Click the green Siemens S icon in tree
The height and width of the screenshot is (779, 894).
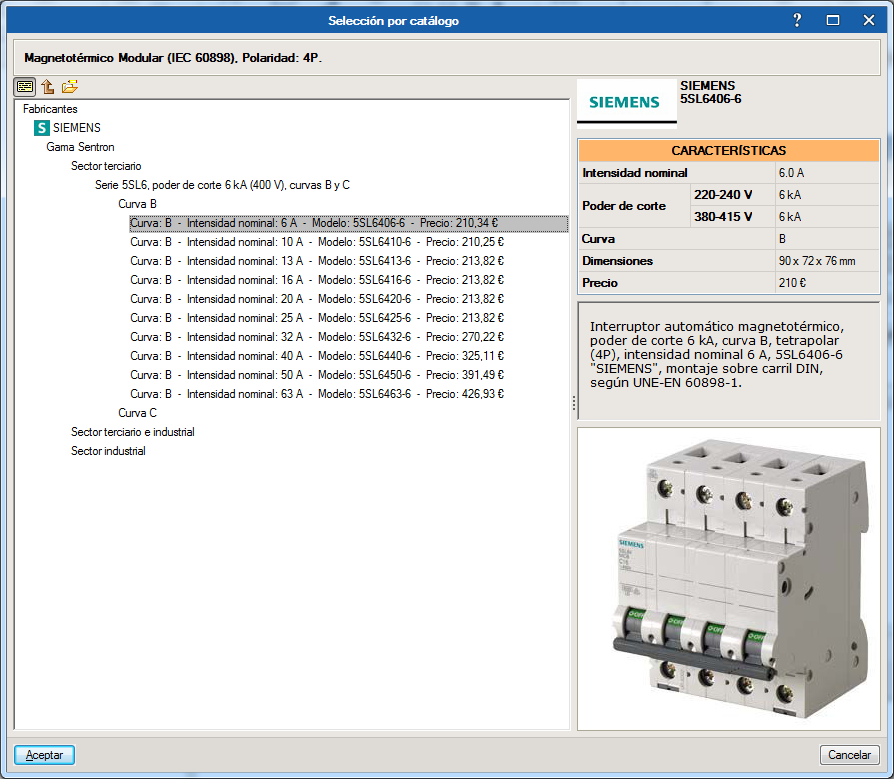coord(42,128)
